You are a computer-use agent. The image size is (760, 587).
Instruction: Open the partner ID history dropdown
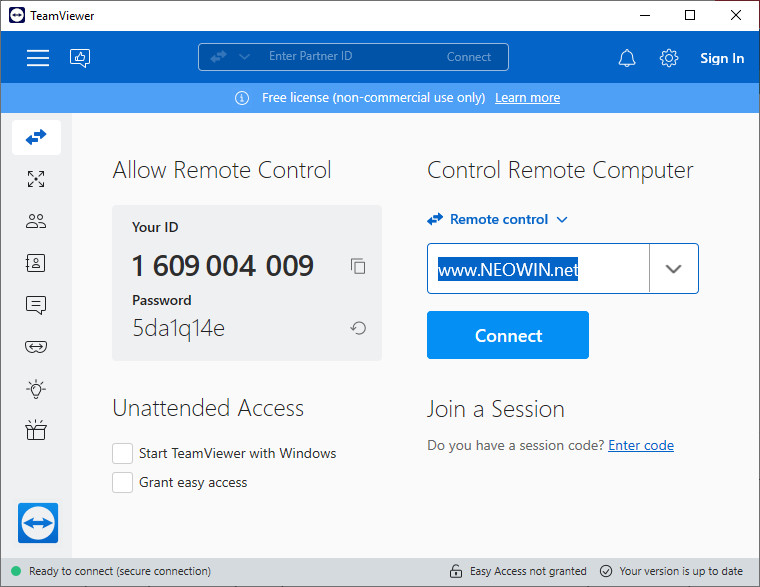tap(673, 269)
